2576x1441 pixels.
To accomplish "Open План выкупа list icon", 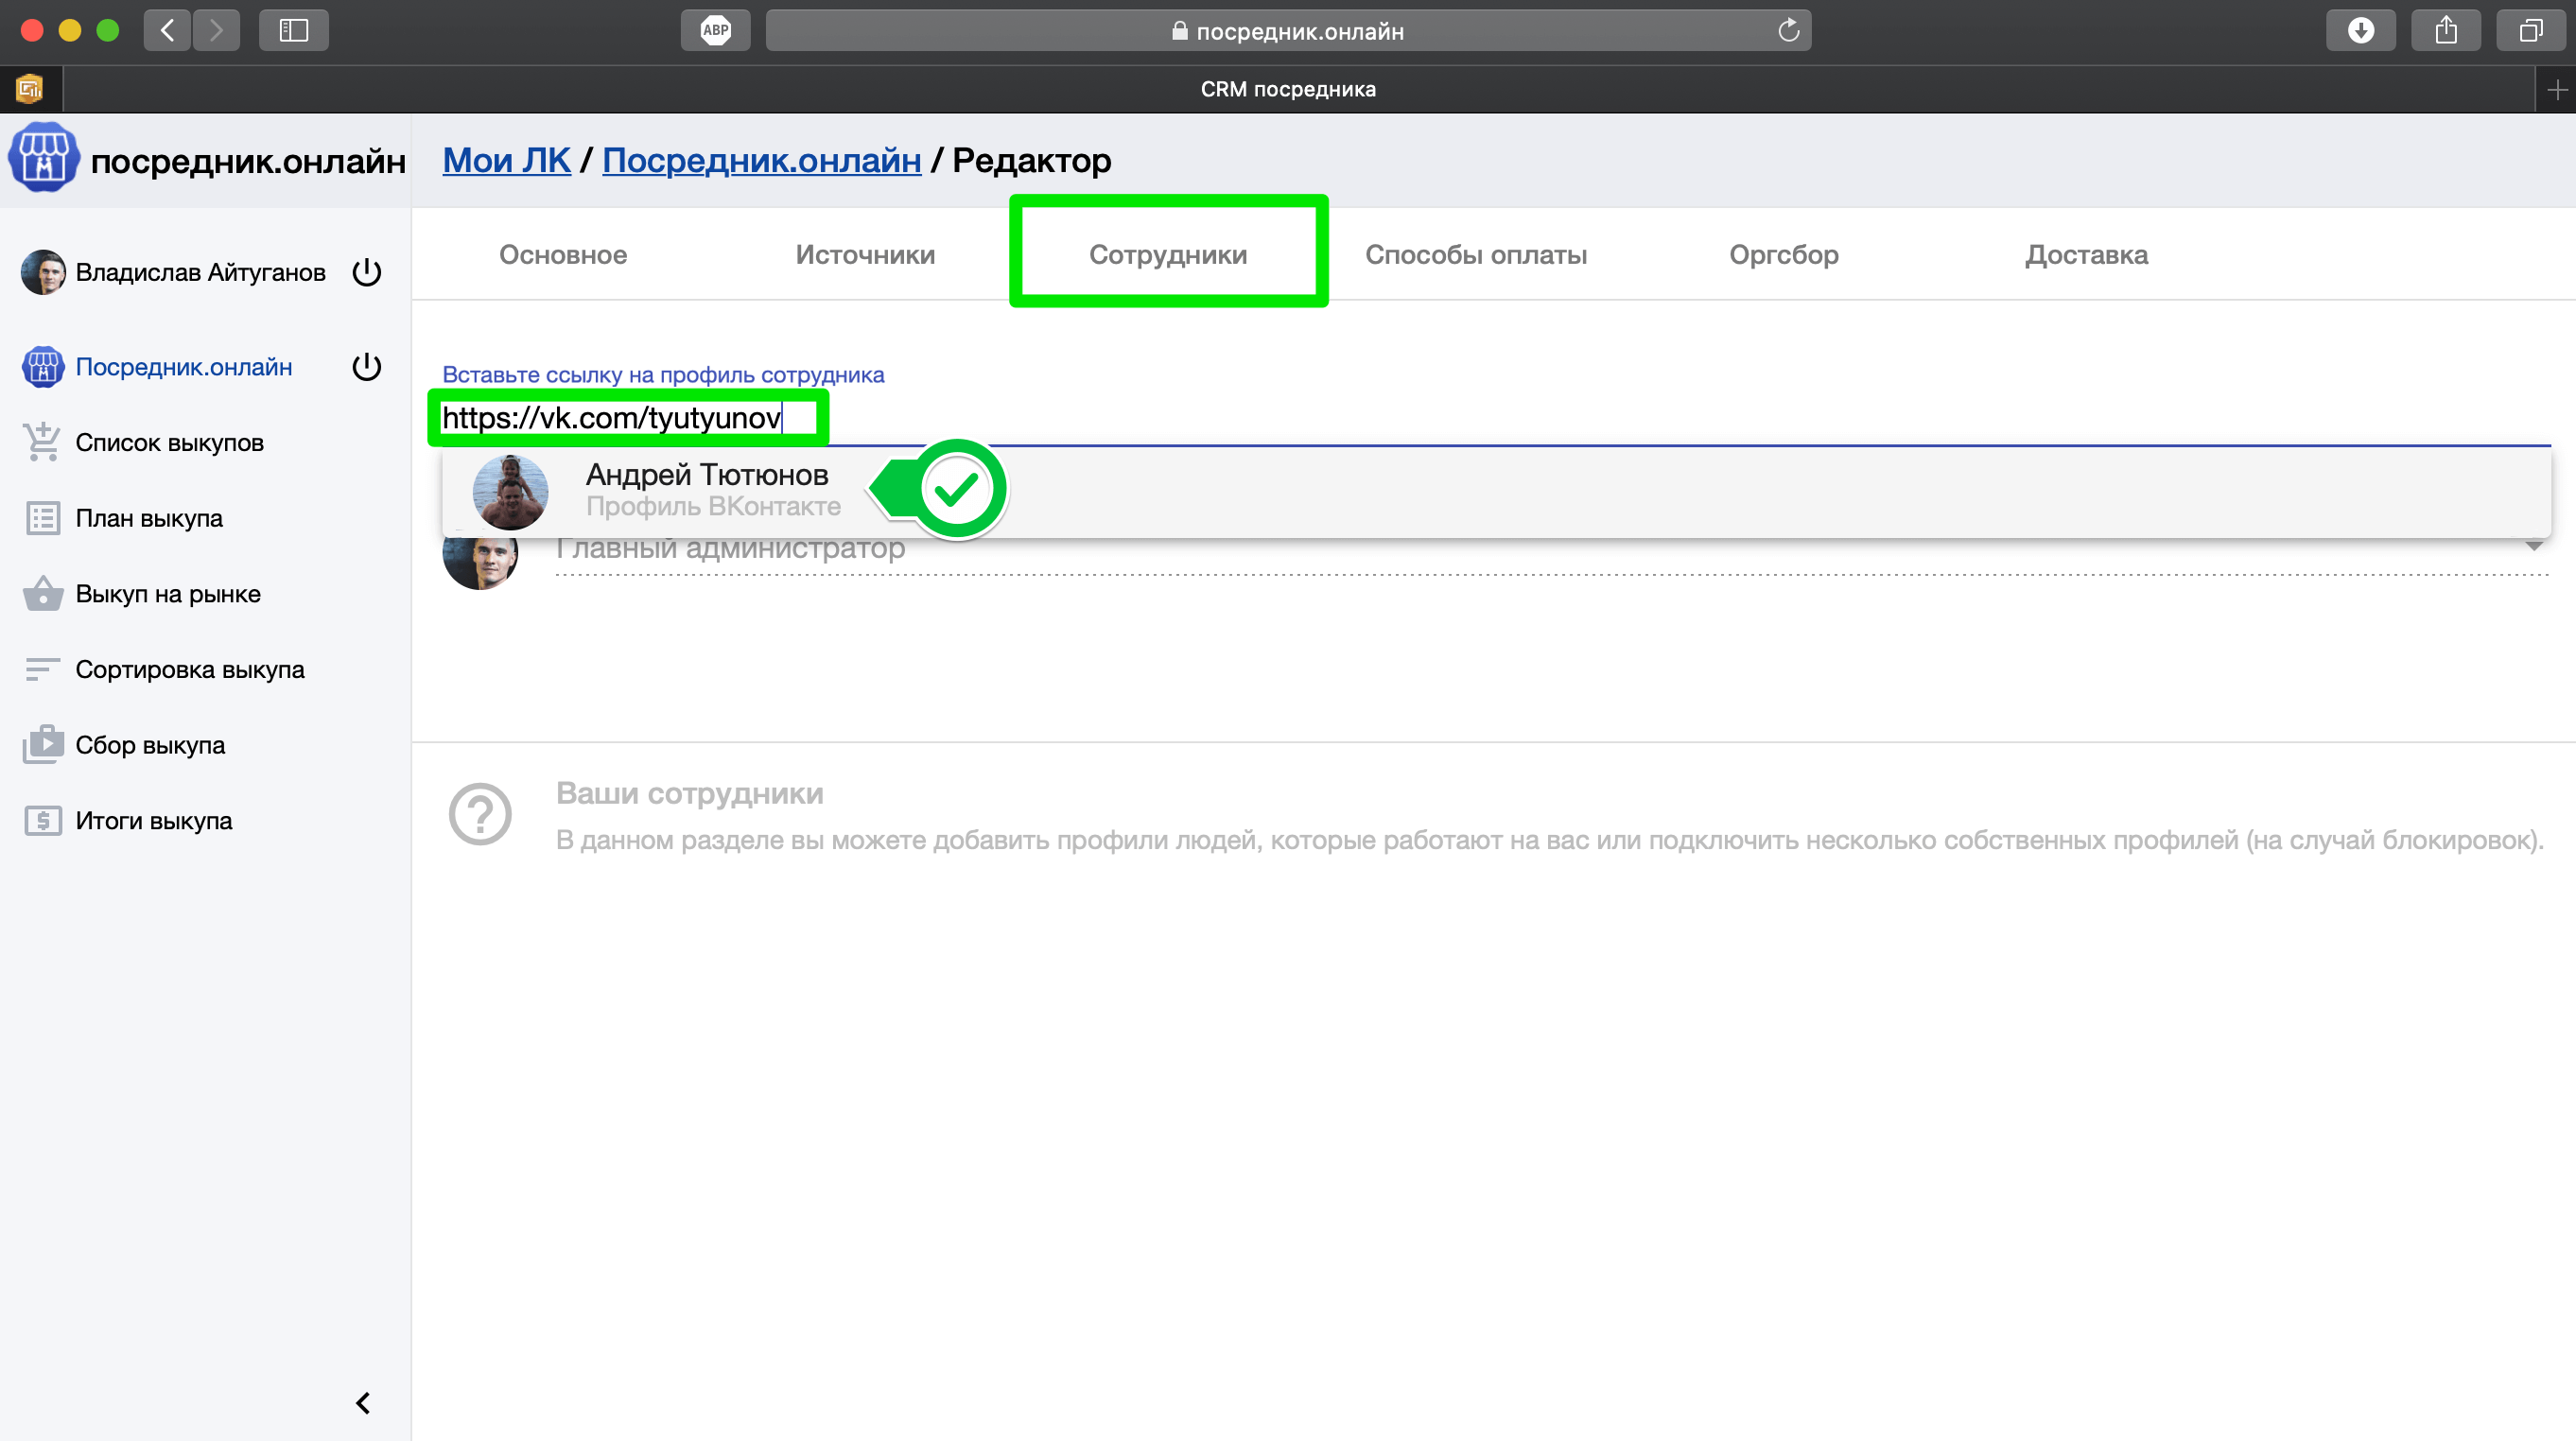I will click(42, 518).
